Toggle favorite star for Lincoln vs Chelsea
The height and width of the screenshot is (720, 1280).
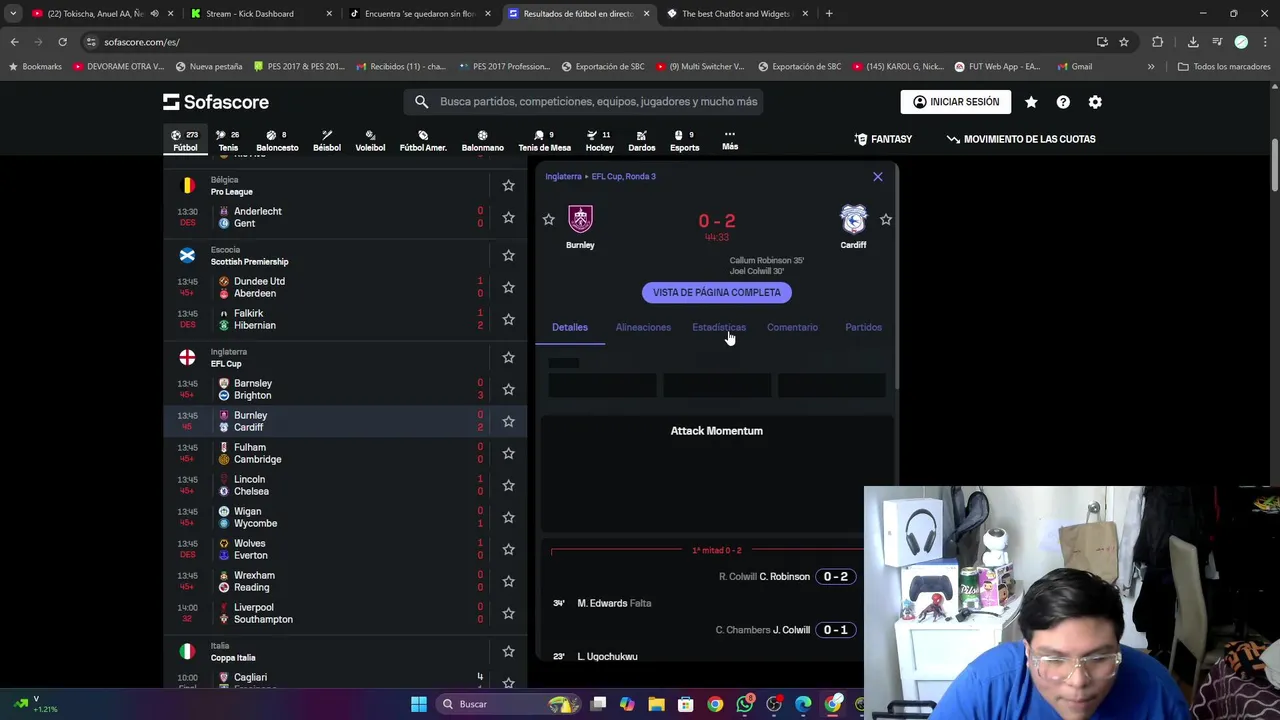[x=508, y=485]
